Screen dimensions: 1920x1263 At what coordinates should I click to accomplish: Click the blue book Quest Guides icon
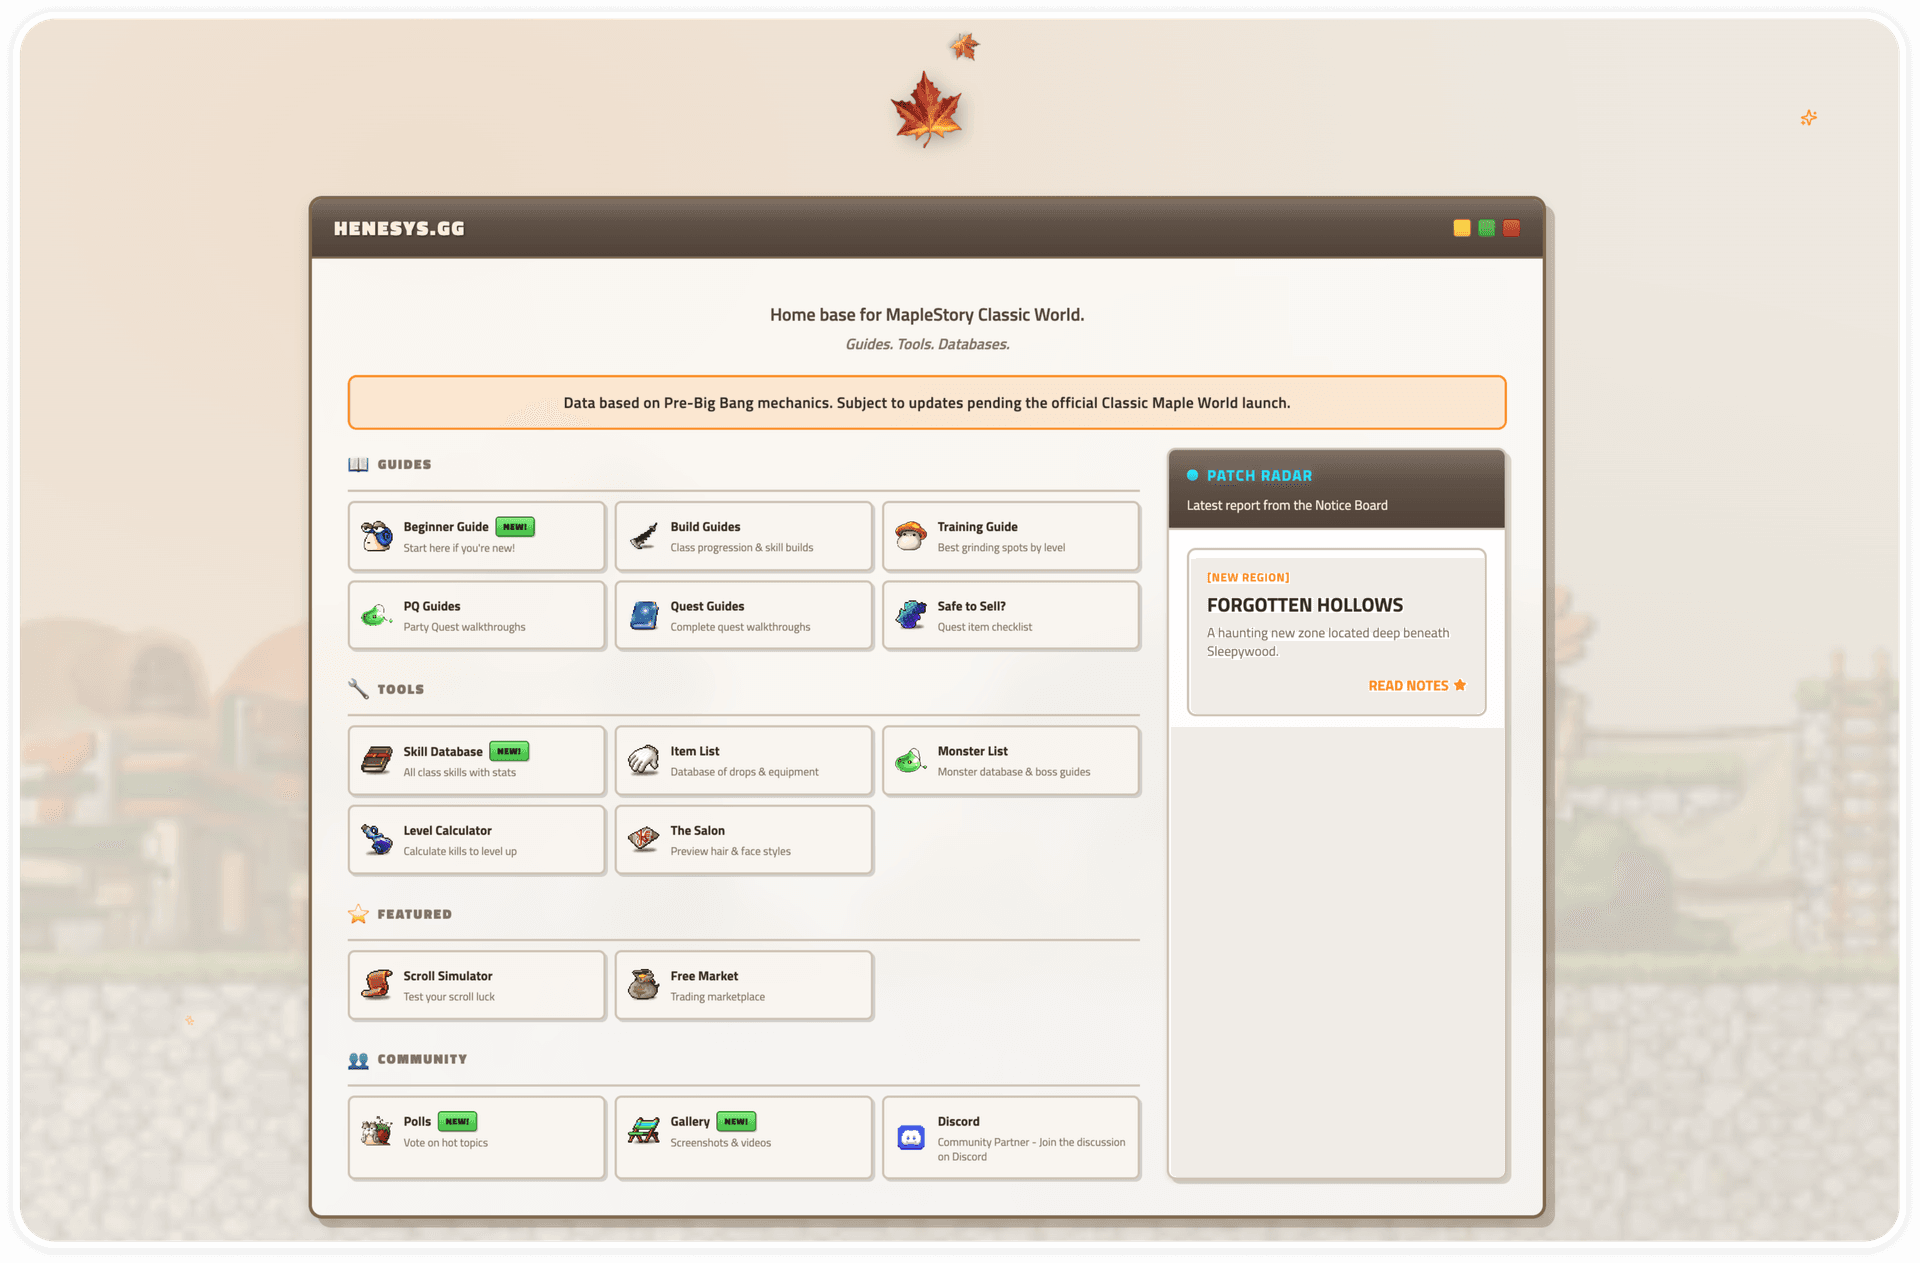[x=644, y=616]
